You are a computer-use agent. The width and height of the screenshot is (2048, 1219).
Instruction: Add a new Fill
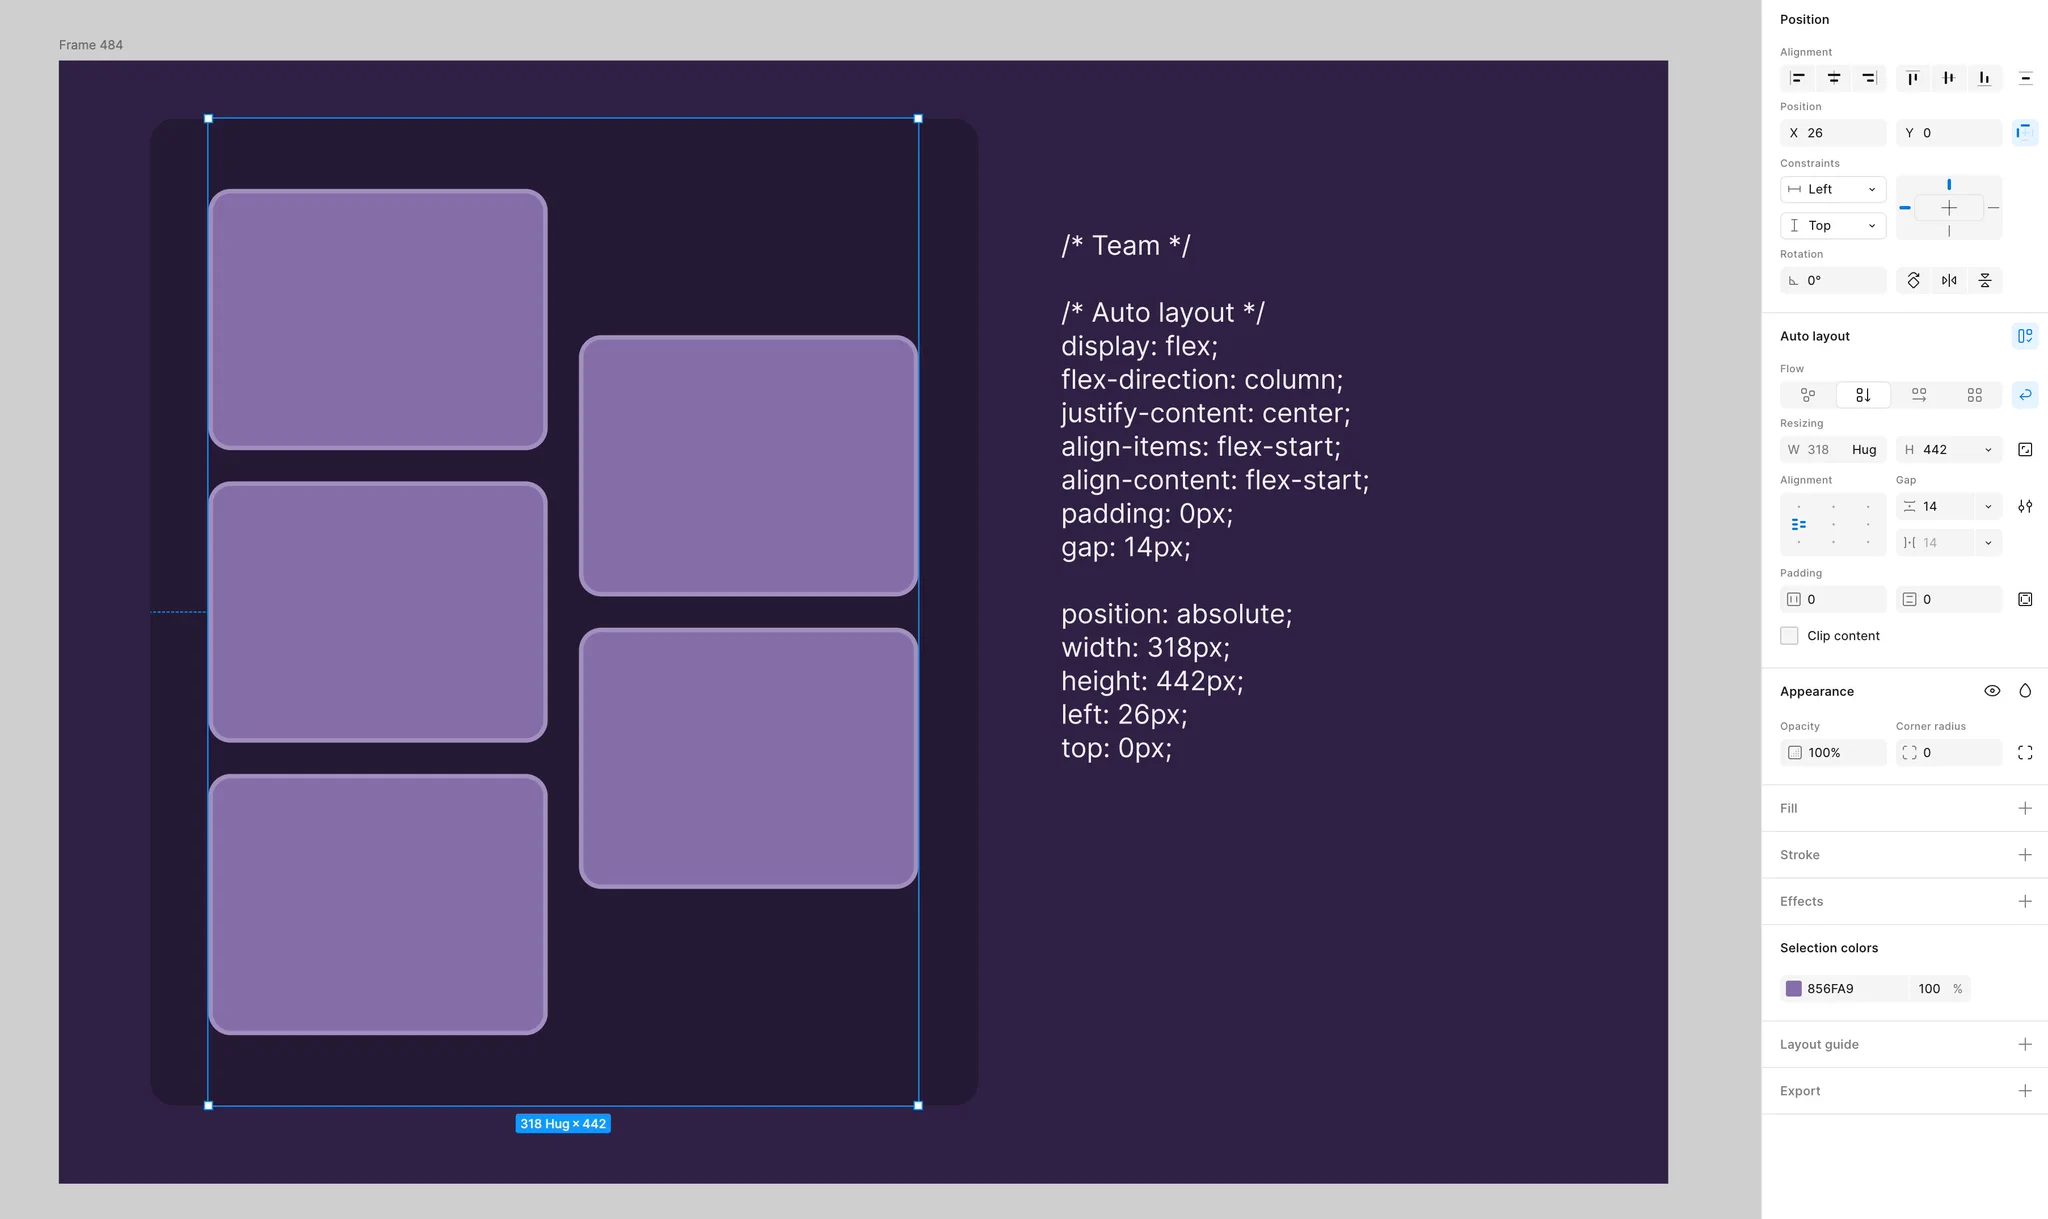click(2025, 808)
